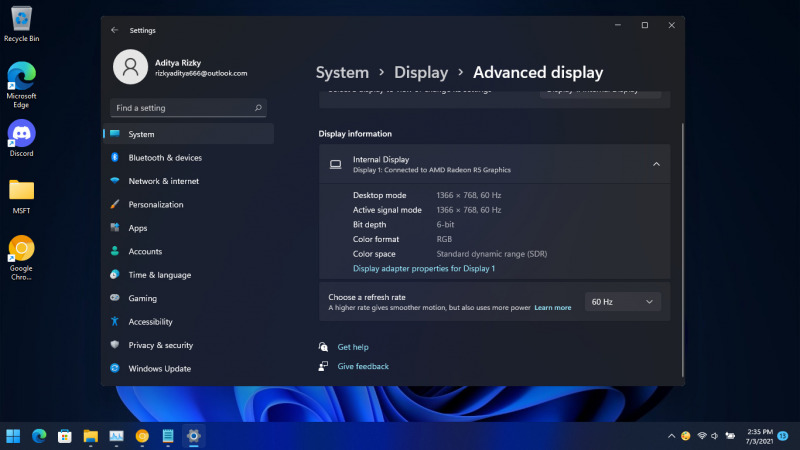This screenshot has width=800, height=450.
Task: Click the Network wifi icon in the sidebar
Action: pos(115,181)
